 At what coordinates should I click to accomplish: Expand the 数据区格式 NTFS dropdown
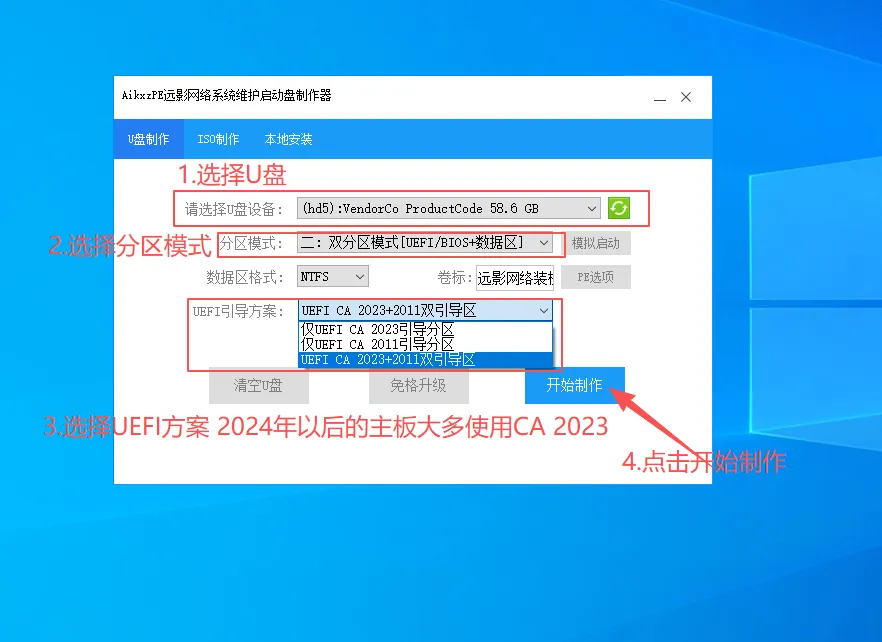click(332, 276)
